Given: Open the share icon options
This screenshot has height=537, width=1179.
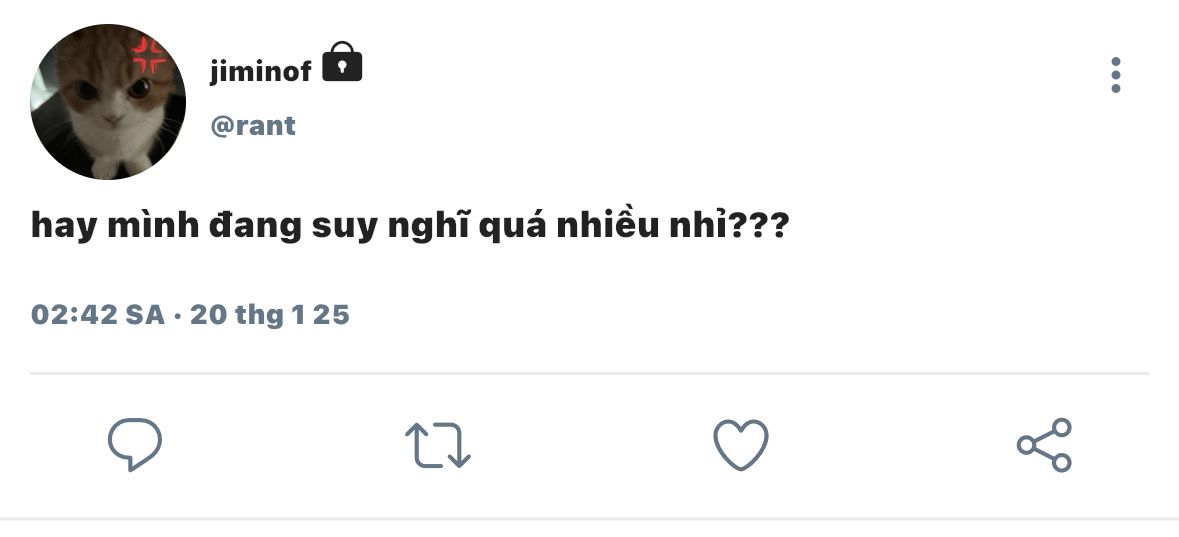Looking at the screenshot, I should click(x=1044, y=445).
